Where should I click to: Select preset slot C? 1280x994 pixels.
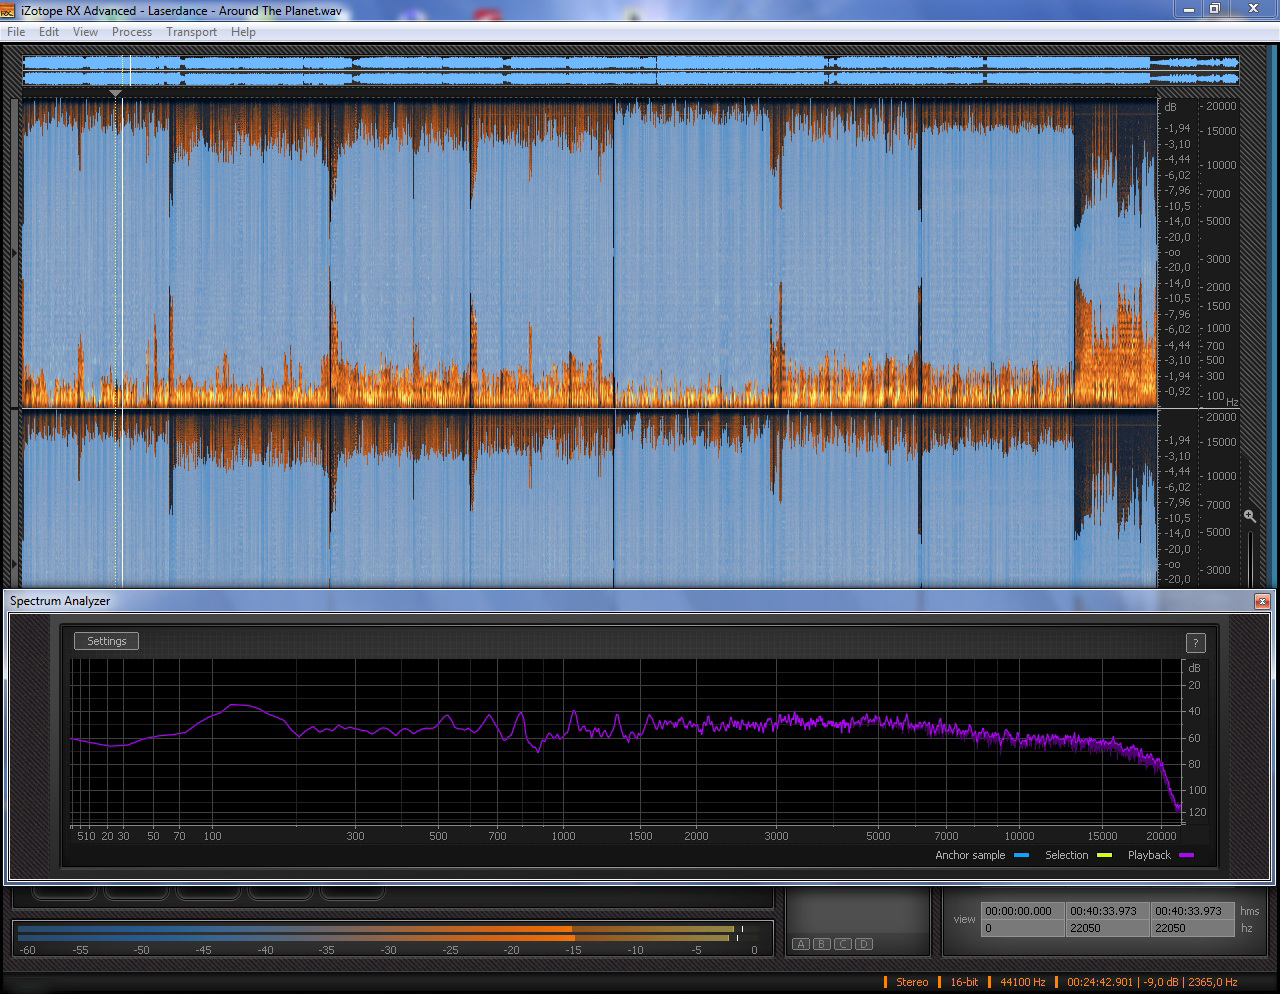coord(843,944)
